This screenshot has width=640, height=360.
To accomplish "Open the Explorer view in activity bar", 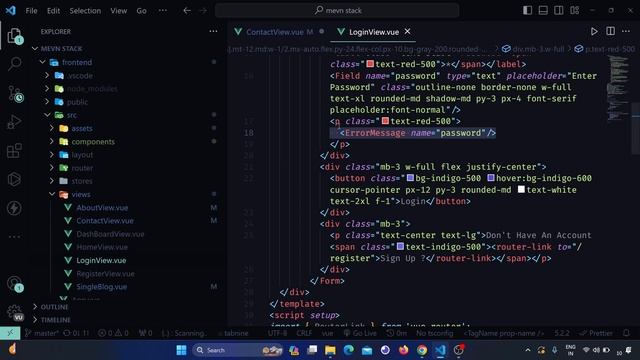I will click(x=14, y=36).
